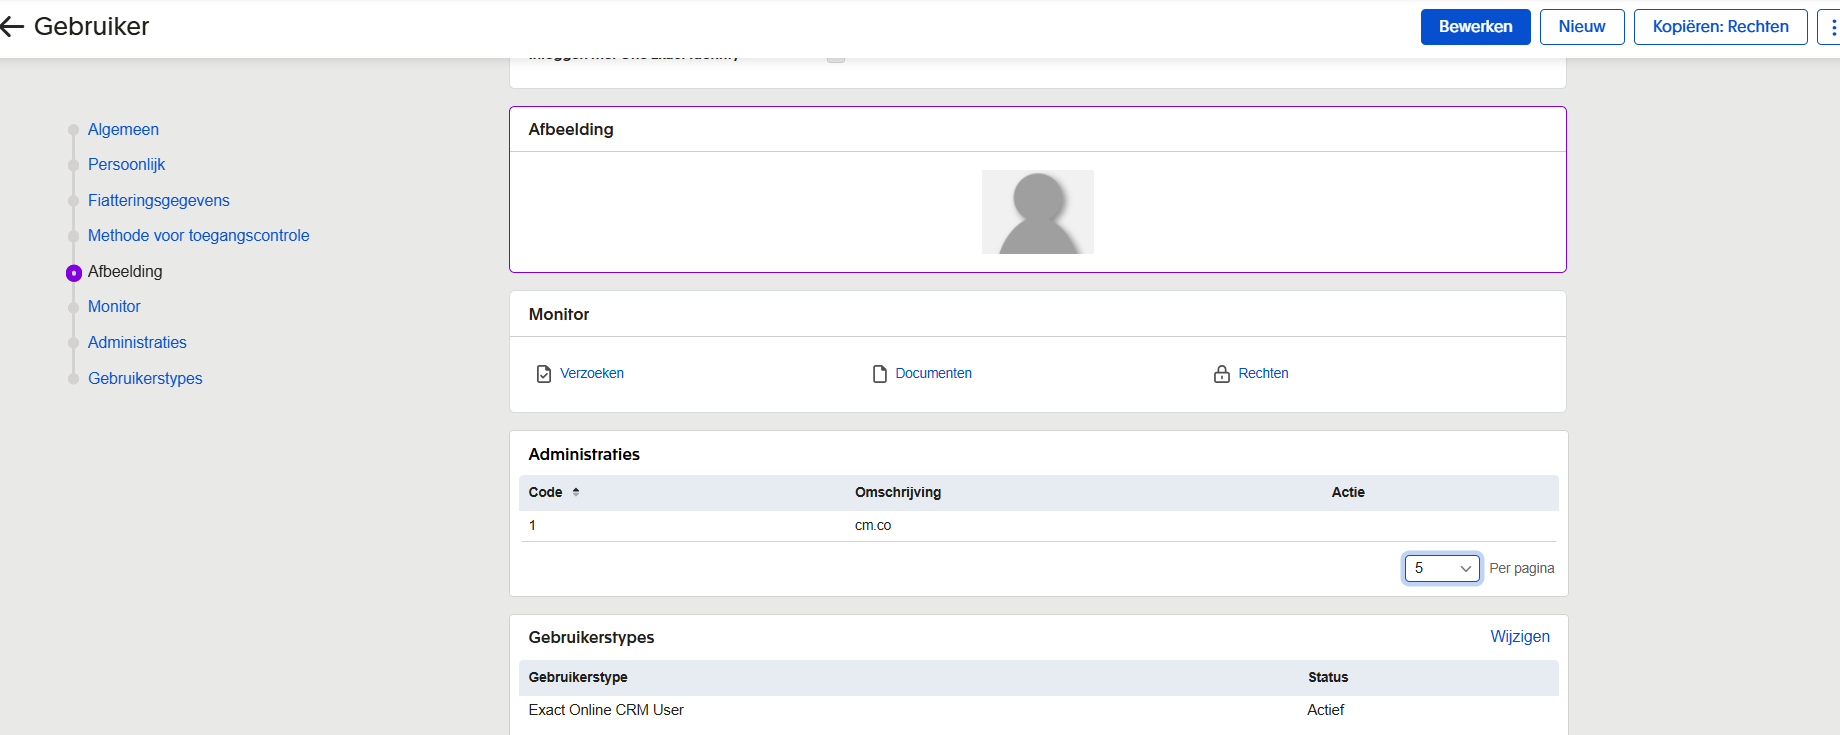Screen dimensions: 1840x735
Task: Select administration code 1 in the table
Action: pos(533,526)
